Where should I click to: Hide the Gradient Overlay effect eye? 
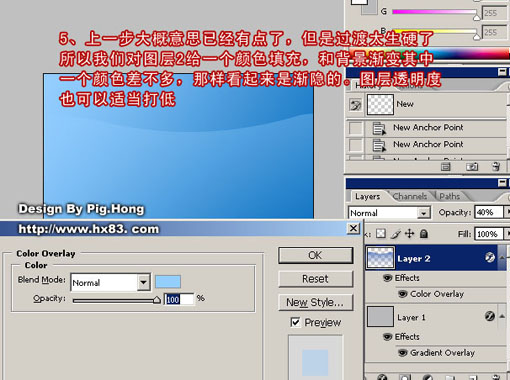(x=403, y=352)
